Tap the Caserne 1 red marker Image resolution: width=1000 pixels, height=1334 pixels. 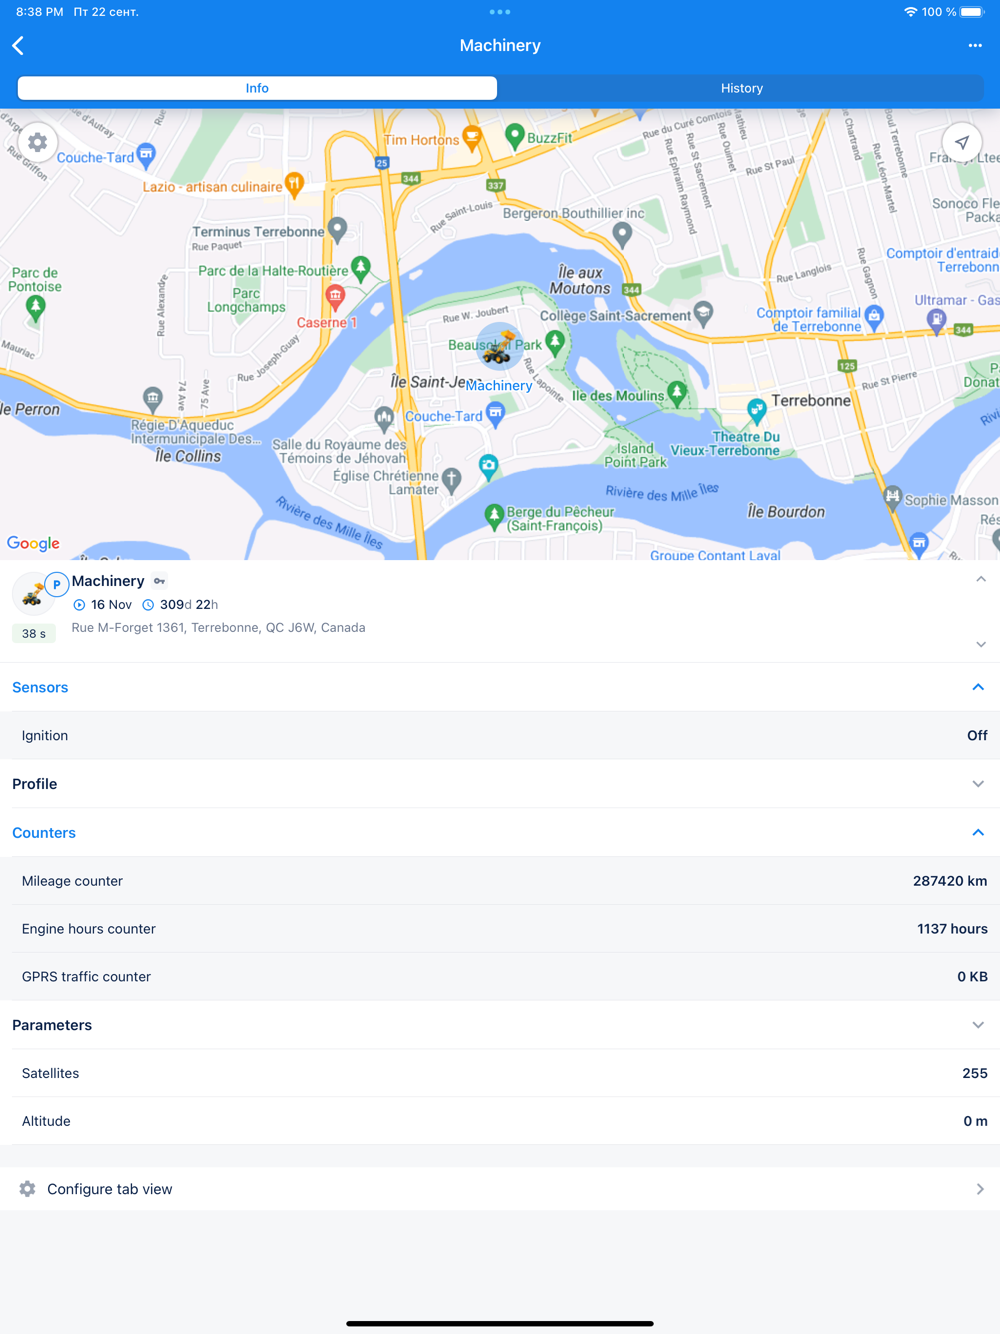(336, 297)
